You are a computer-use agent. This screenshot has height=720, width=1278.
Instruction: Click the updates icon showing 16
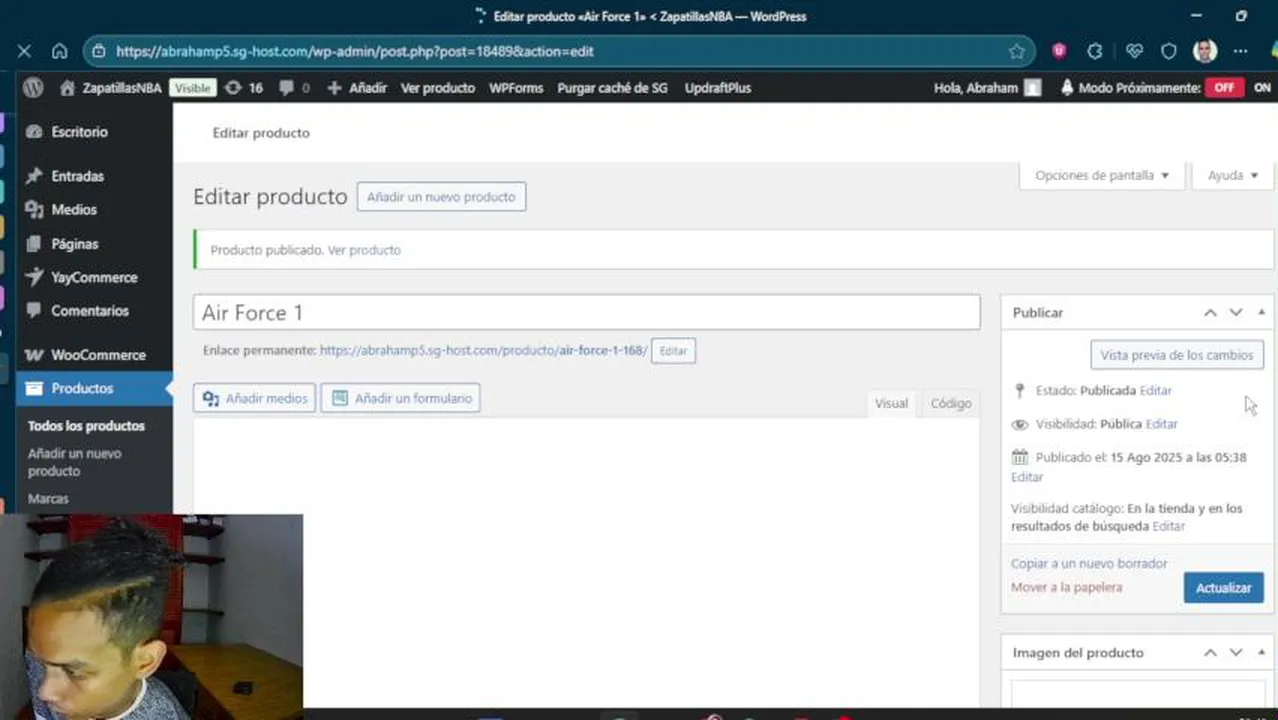pos(244,88)
